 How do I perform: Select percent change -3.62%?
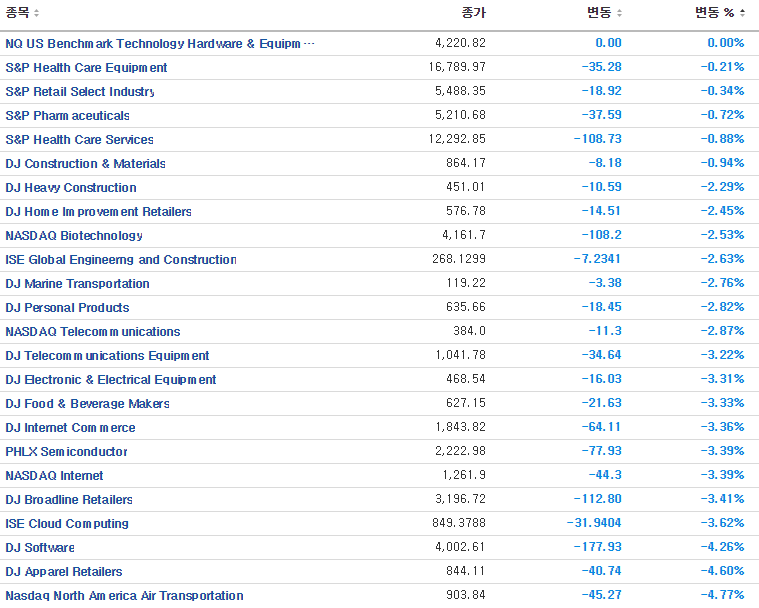tap(722, 523)
